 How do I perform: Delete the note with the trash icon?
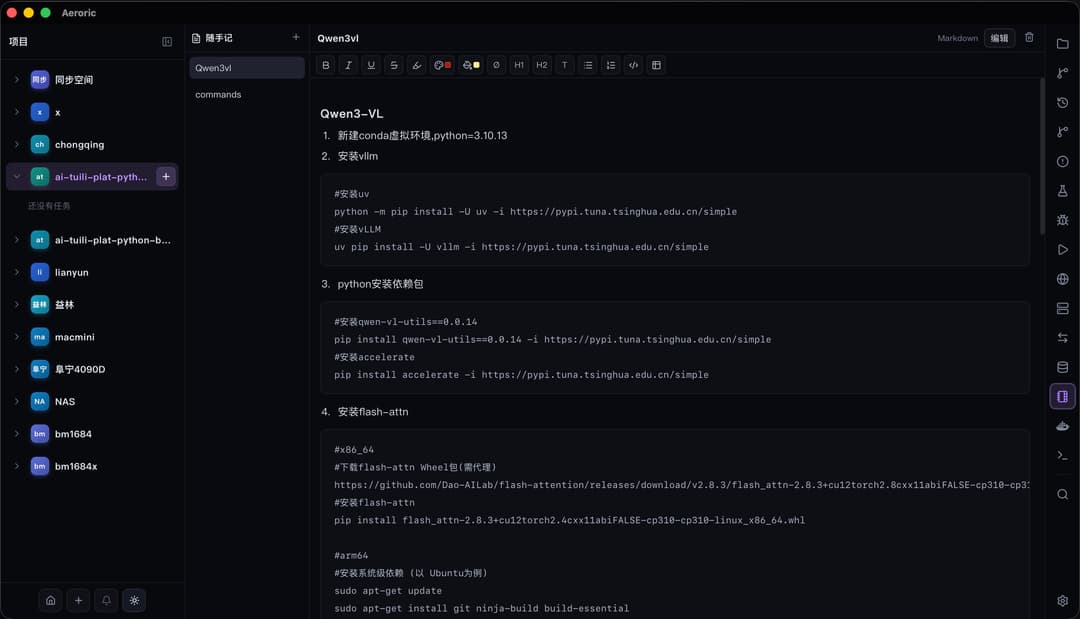coord(1029,37)
